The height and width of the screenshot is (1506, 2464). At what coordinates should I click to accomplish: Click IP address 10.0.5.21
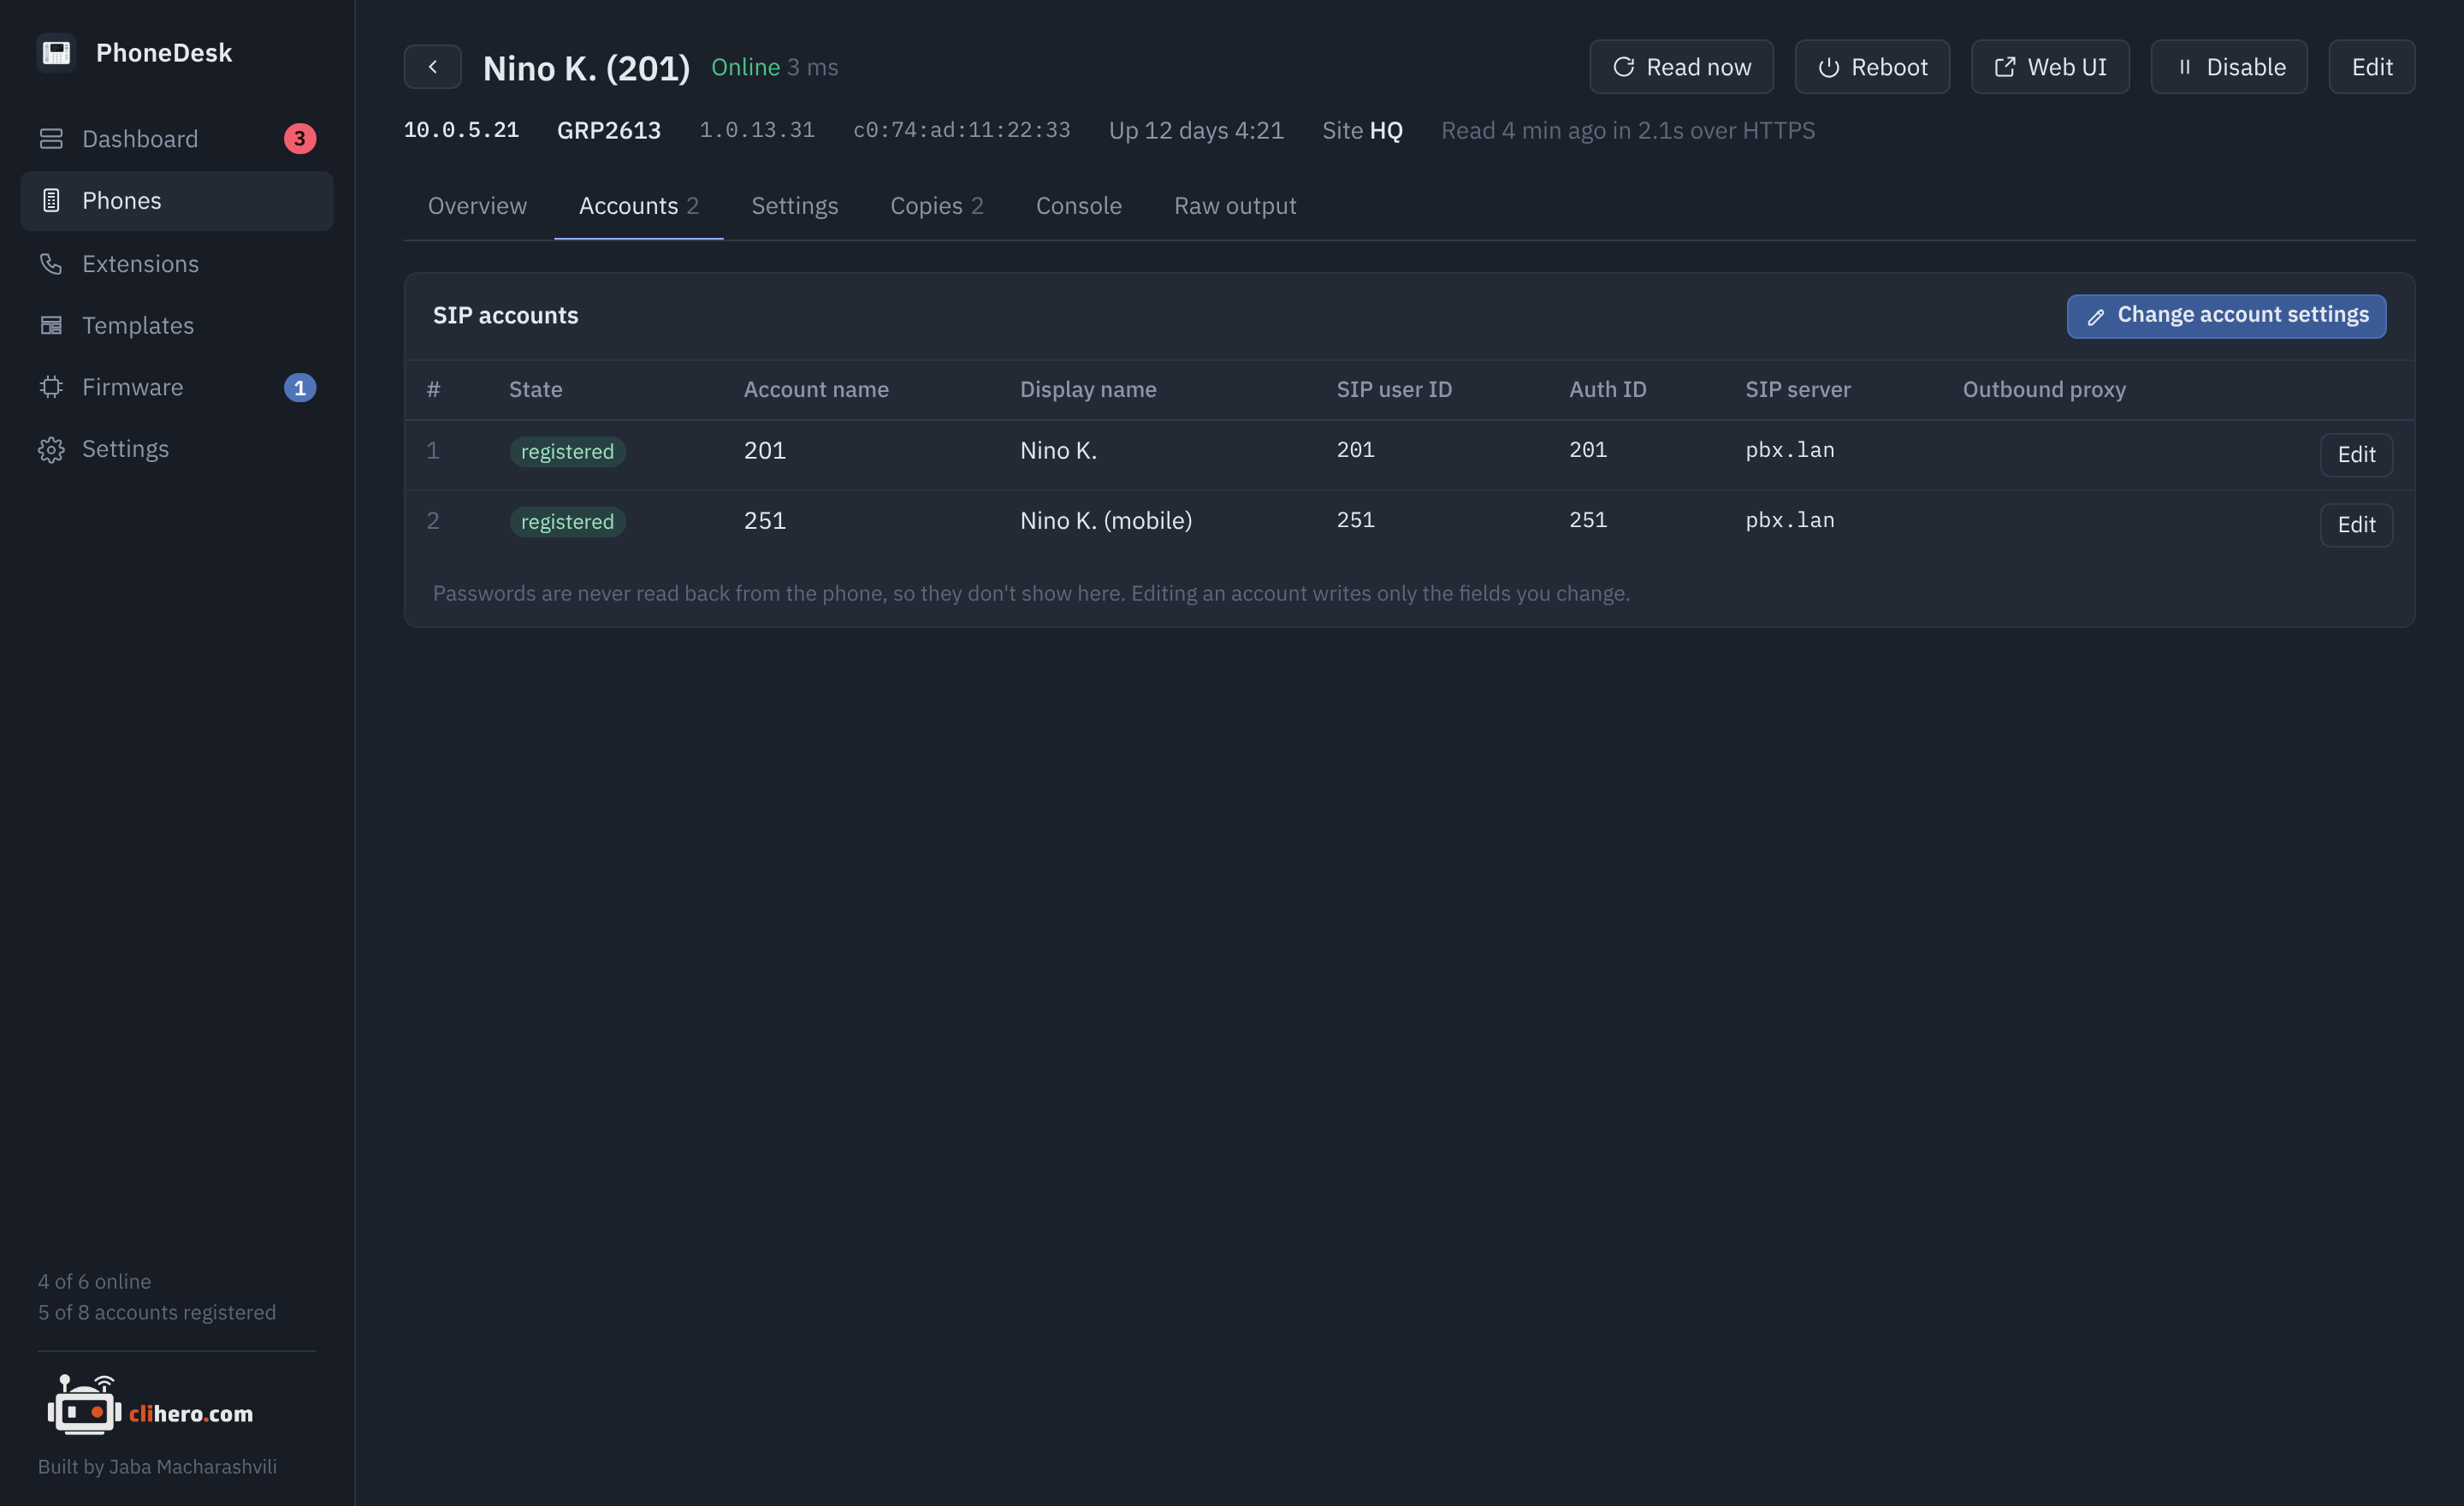(461, 131)
